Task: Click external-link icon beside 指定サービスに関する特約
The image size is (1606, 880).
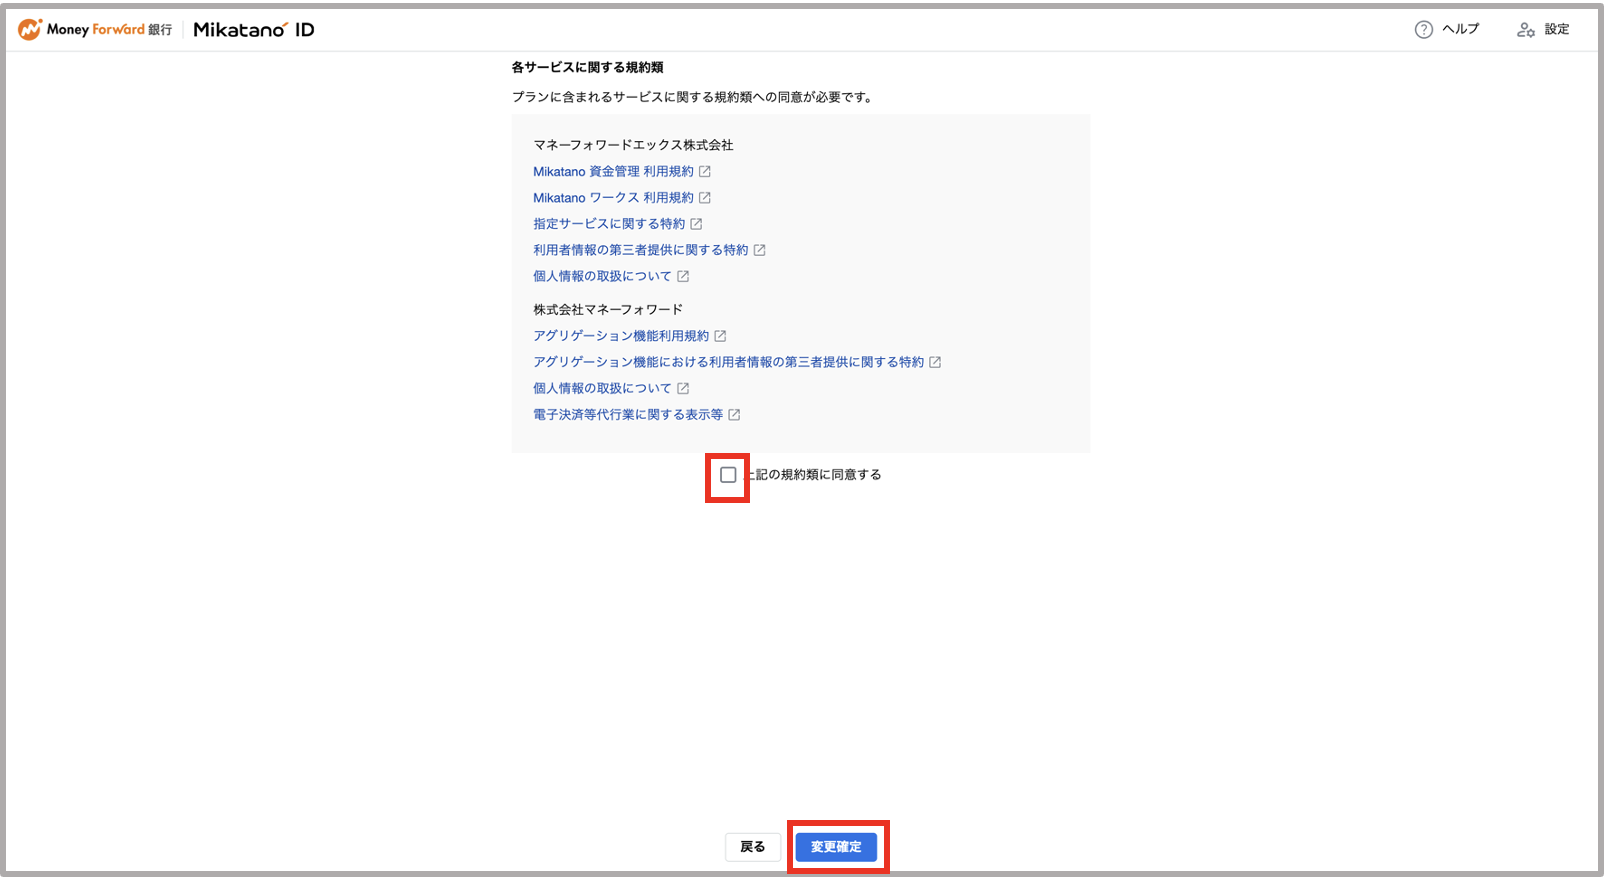Action: [697, 224]
